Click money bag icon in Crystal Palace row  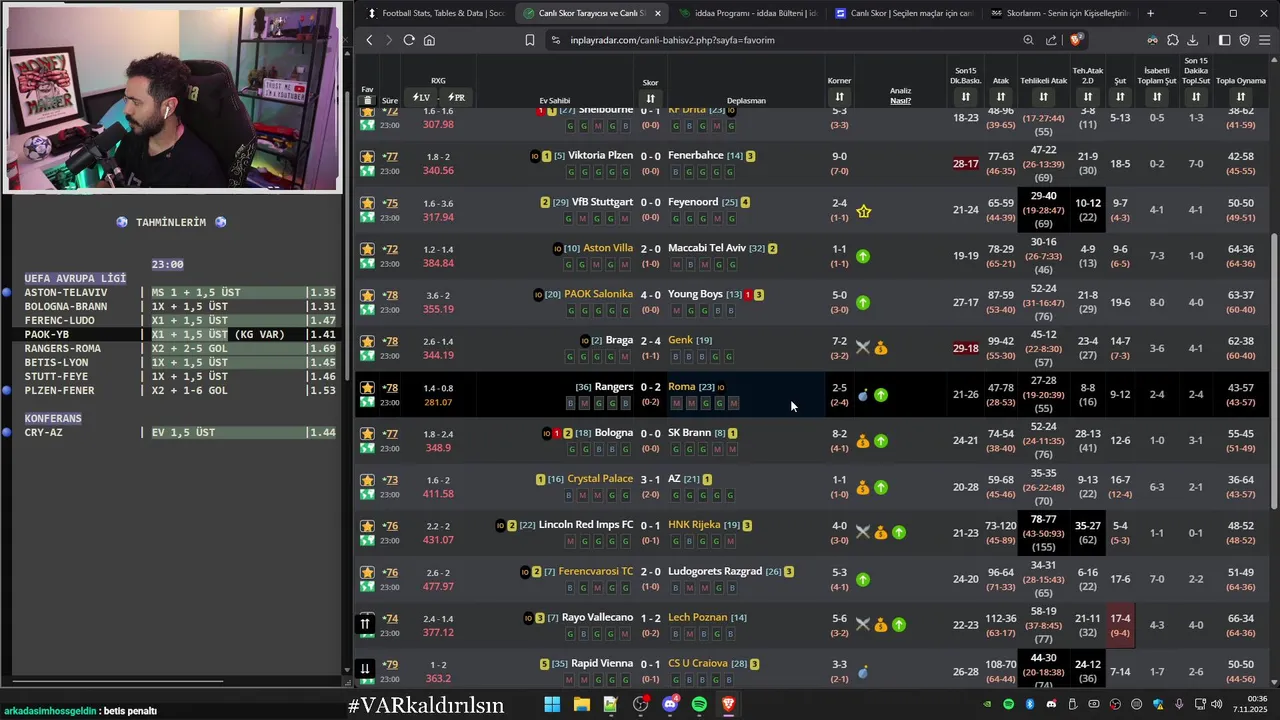(x=863, y=487)
